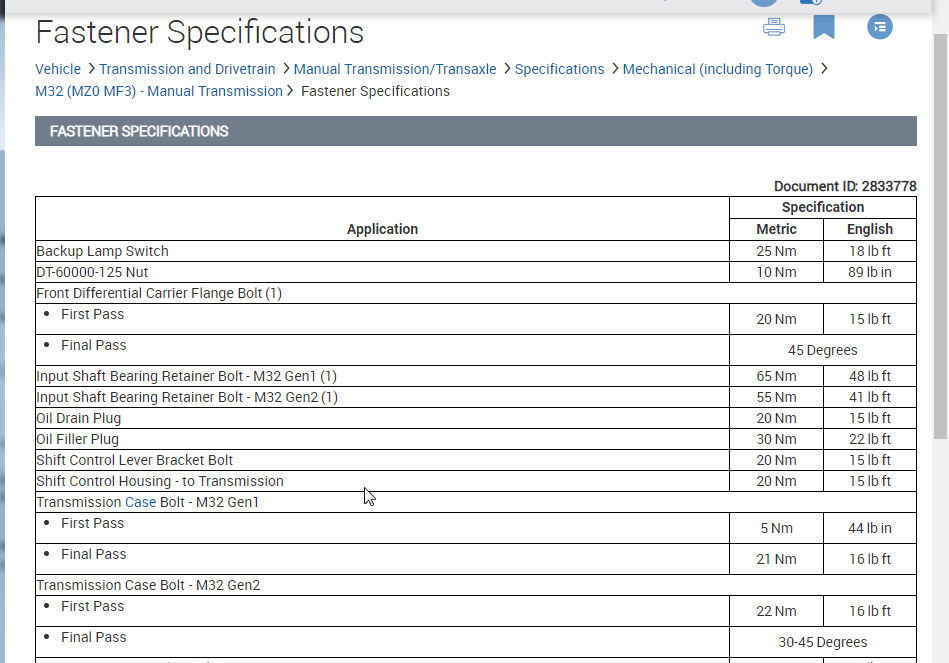Click the 30 Nm Oil Filler value
This screenshot has height=663, width=949.
click(x=776, y=439)
